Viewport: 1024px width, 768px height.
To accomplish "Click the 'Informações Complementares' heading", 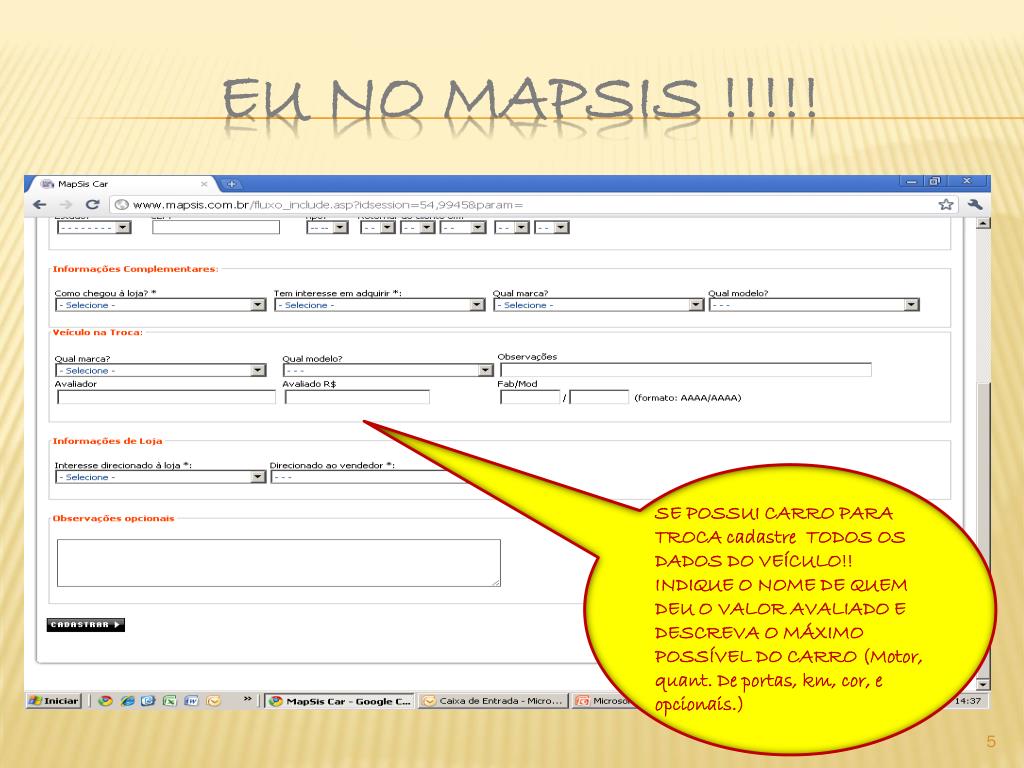I will pos(135,269).
